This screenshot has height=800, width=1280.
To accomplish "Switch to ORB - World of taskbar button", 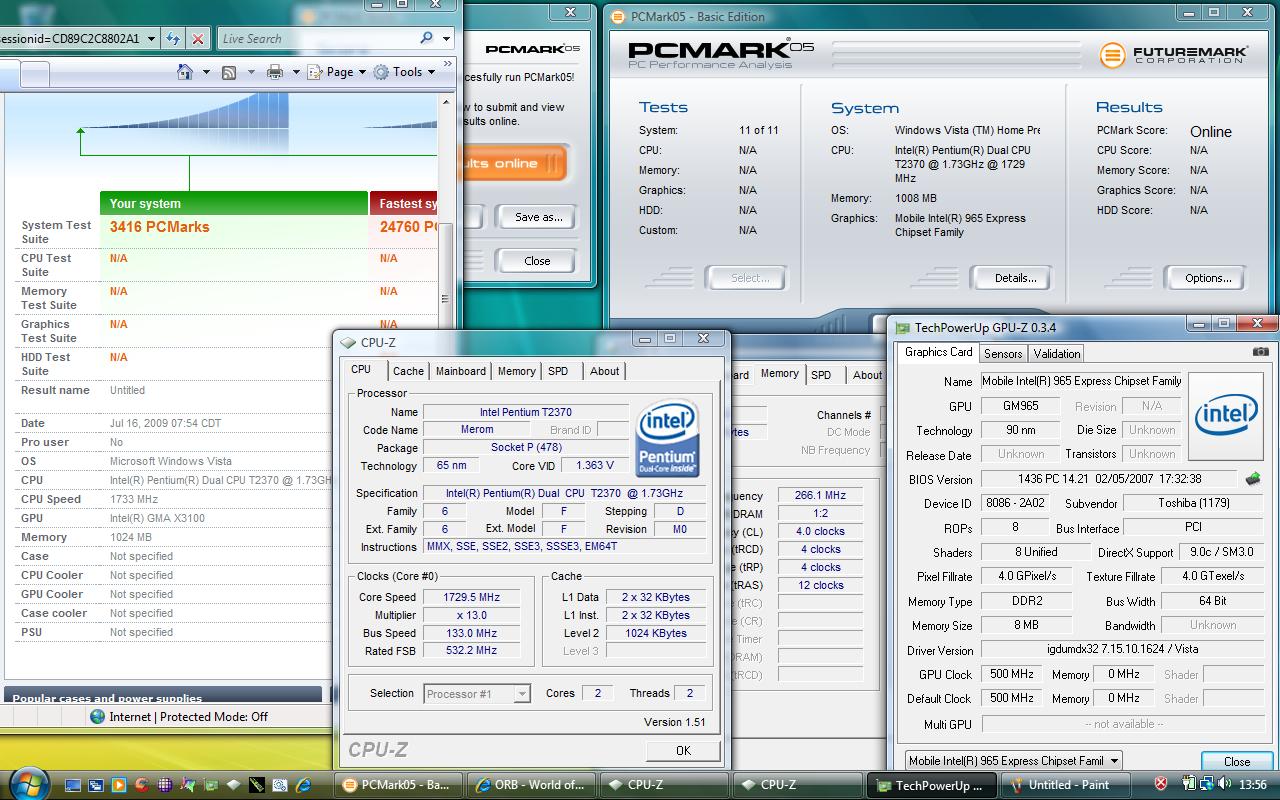I will [x=533, y=785].
